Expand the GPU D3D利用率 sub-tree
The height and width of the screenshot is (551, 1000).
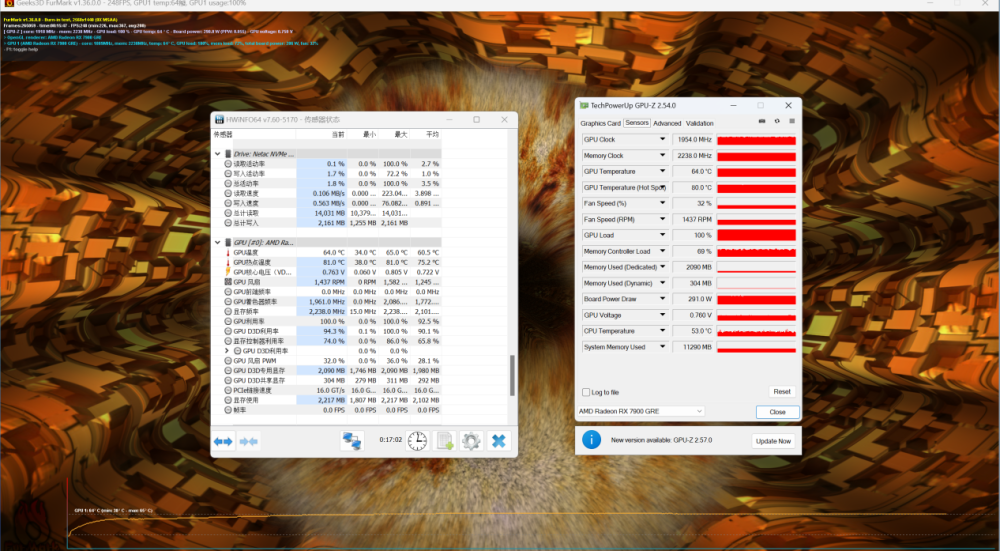click(x=226, y=351)
